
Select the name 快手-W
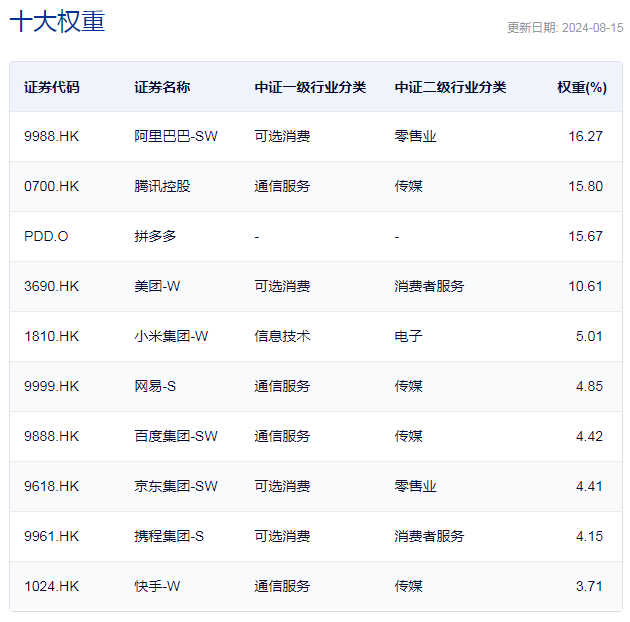(157, 587)
